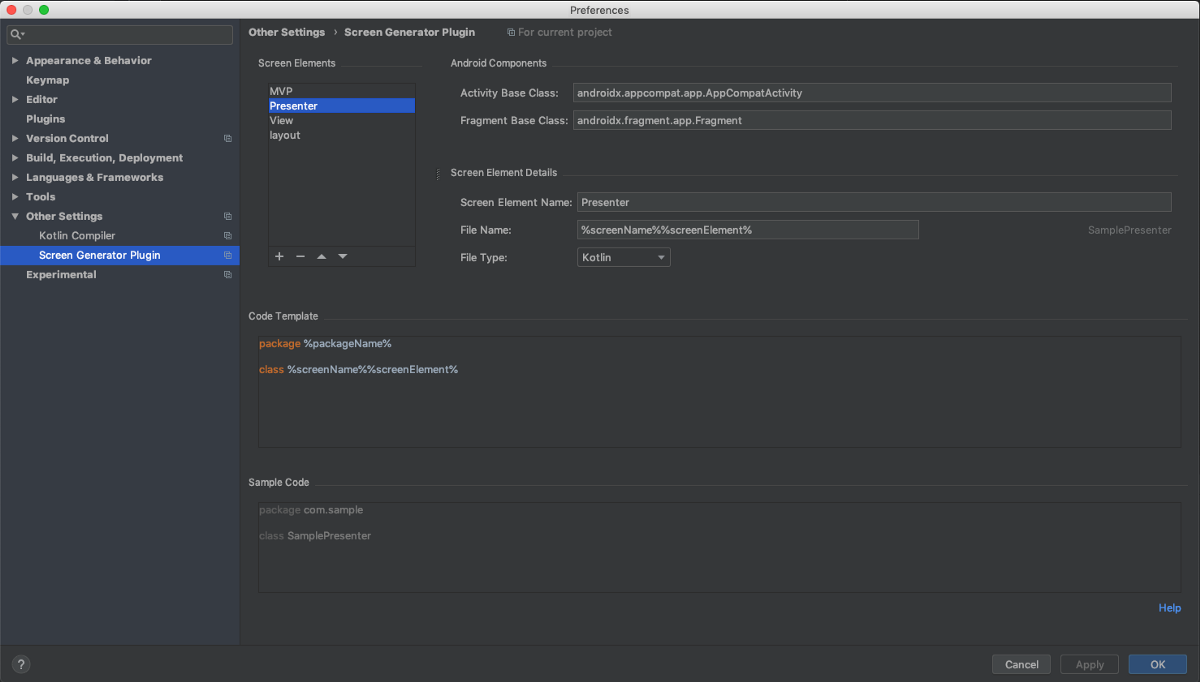
Task: Move screen element up with arrow icon
Action: (x=321, y=257)
